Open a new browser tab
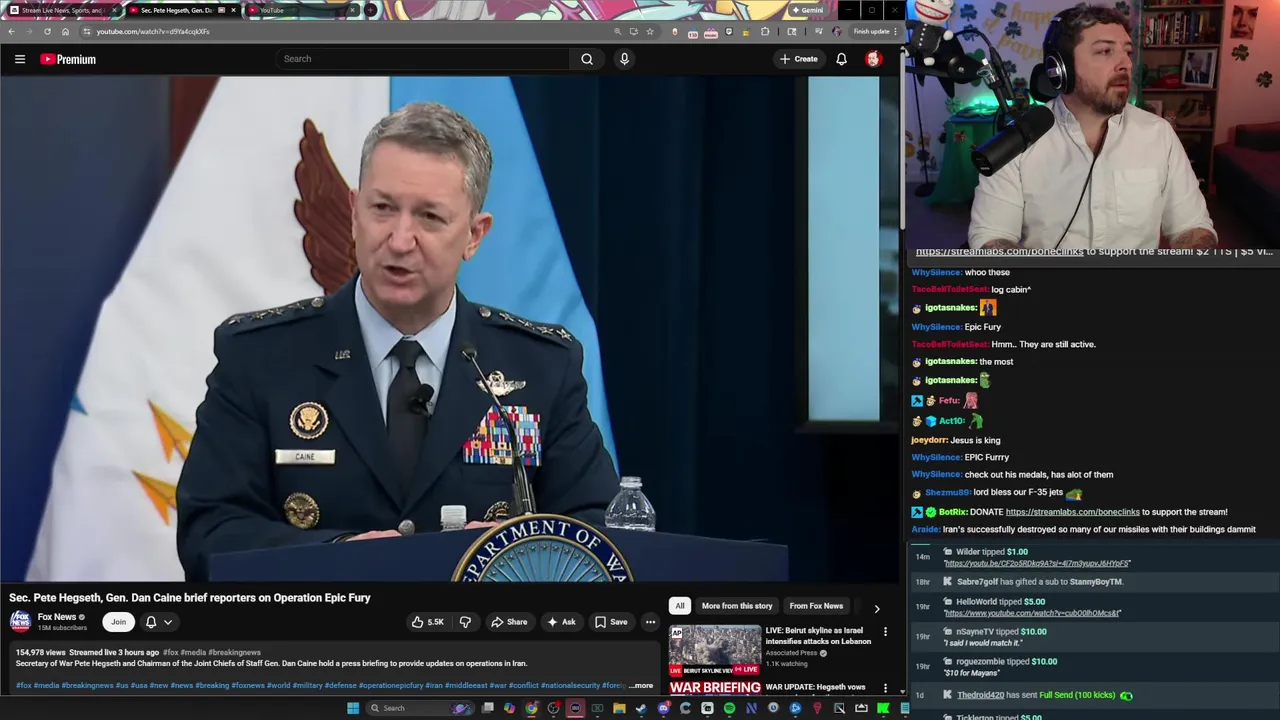Image resolution: width=1280 pixels, height=720 pixels. 371,10
